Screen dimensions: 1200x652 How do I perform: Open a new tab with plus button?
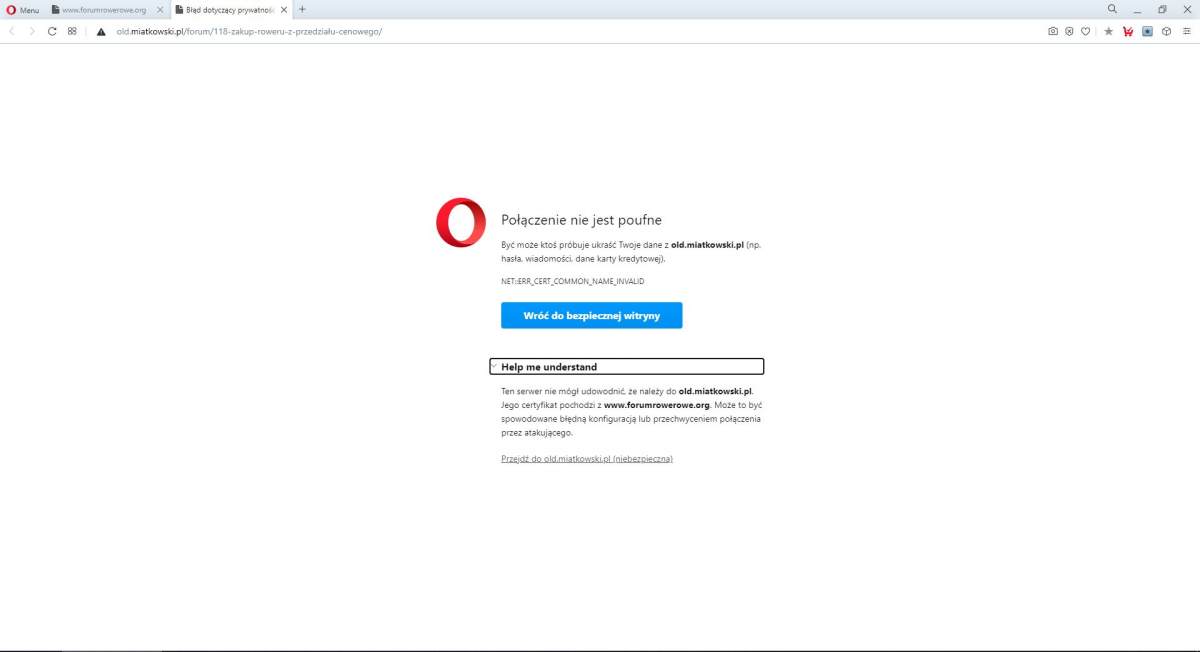[x=302, y=9]
